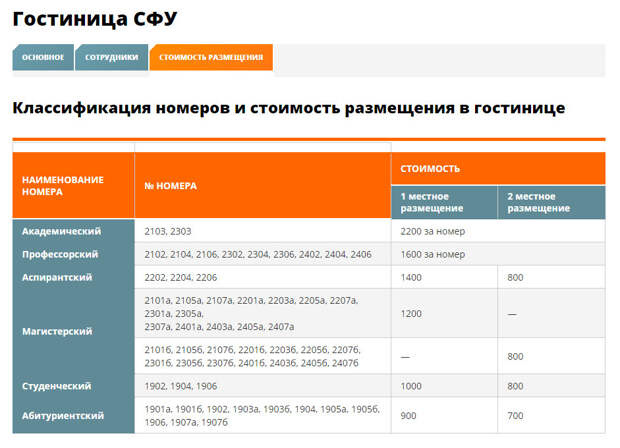Switch to the "Сотрудники" tab
620x448 pixels.
coord(111,58)
